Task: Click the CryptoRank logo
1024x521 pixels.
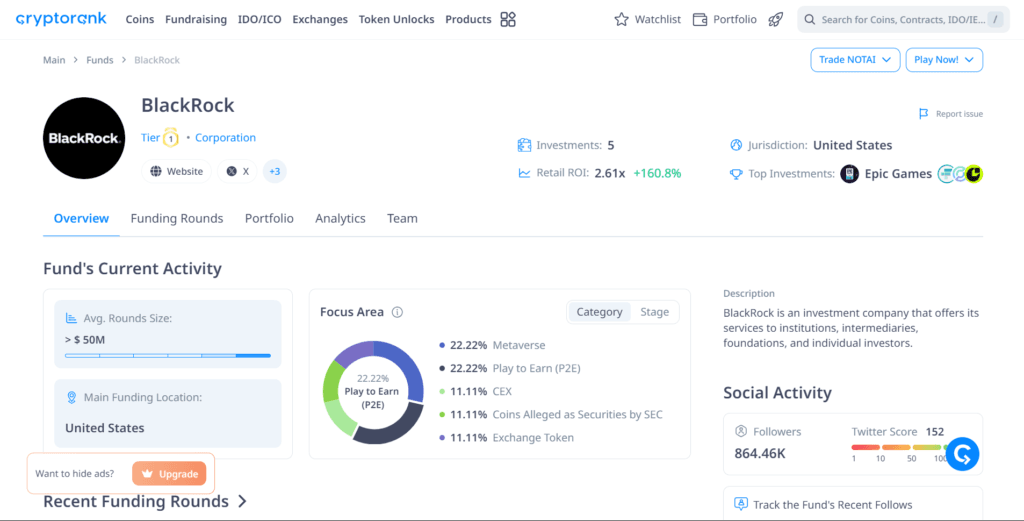Action: pyautogui.click(x=61, y=19)
